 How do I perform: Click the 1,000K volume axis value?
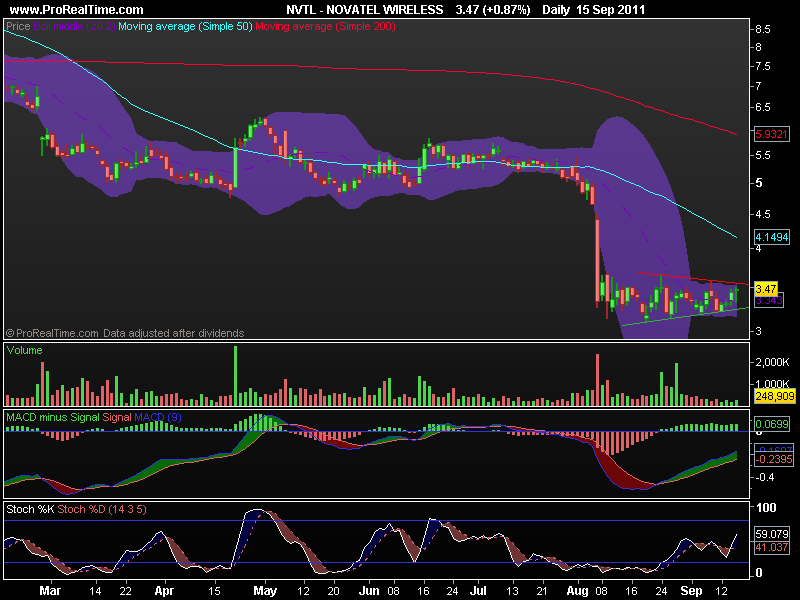[772, 384]
